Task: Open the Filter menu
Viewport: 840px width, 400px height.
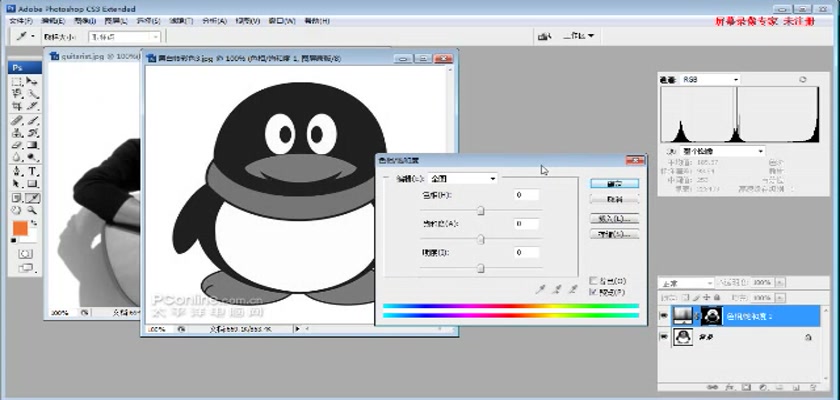Action: pos(181,21)
